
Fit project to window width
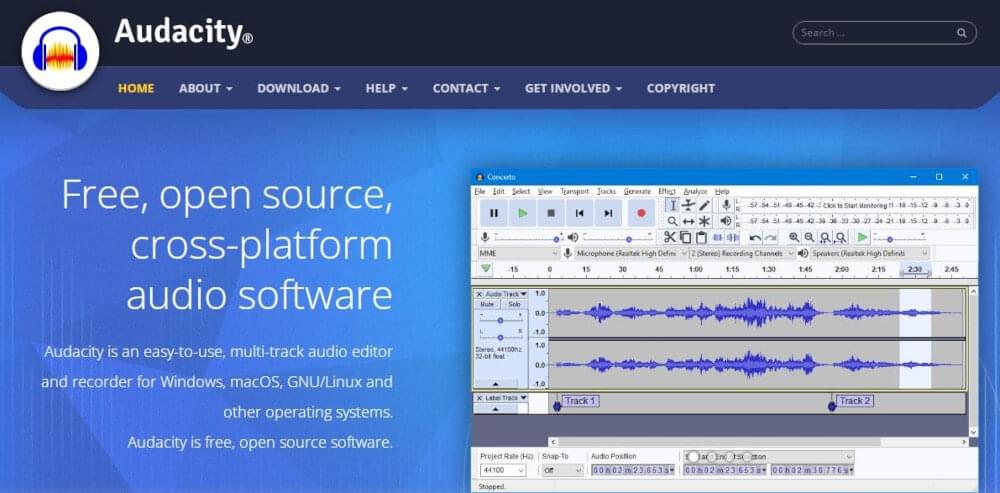point(841,237)
